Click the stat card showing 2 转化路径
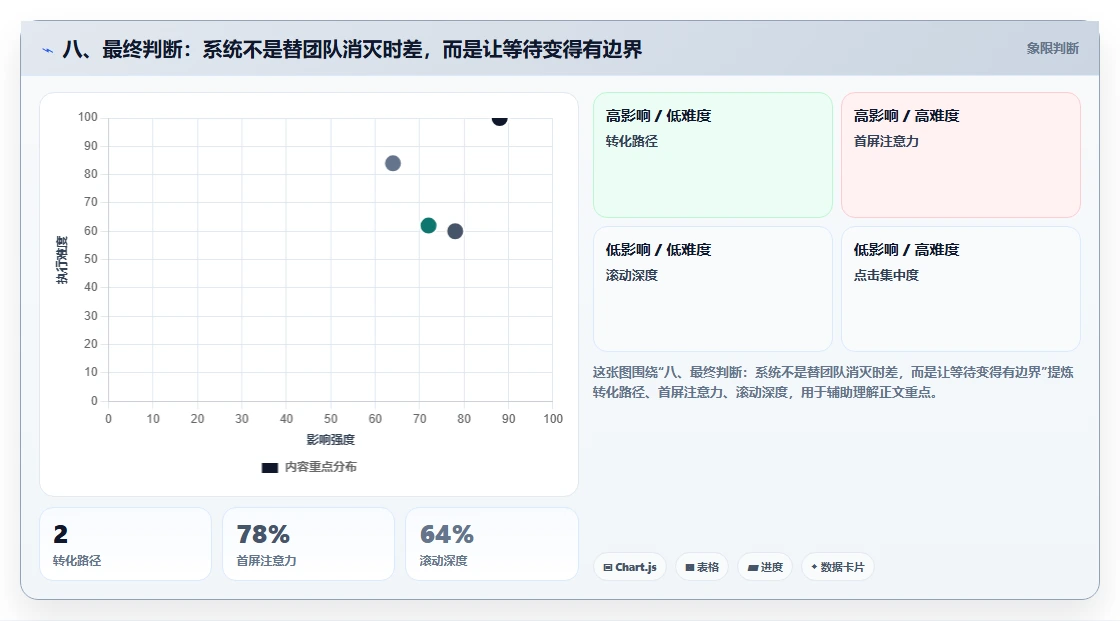This screenshot has width=1120, height=621. click(x=126, y=545)
